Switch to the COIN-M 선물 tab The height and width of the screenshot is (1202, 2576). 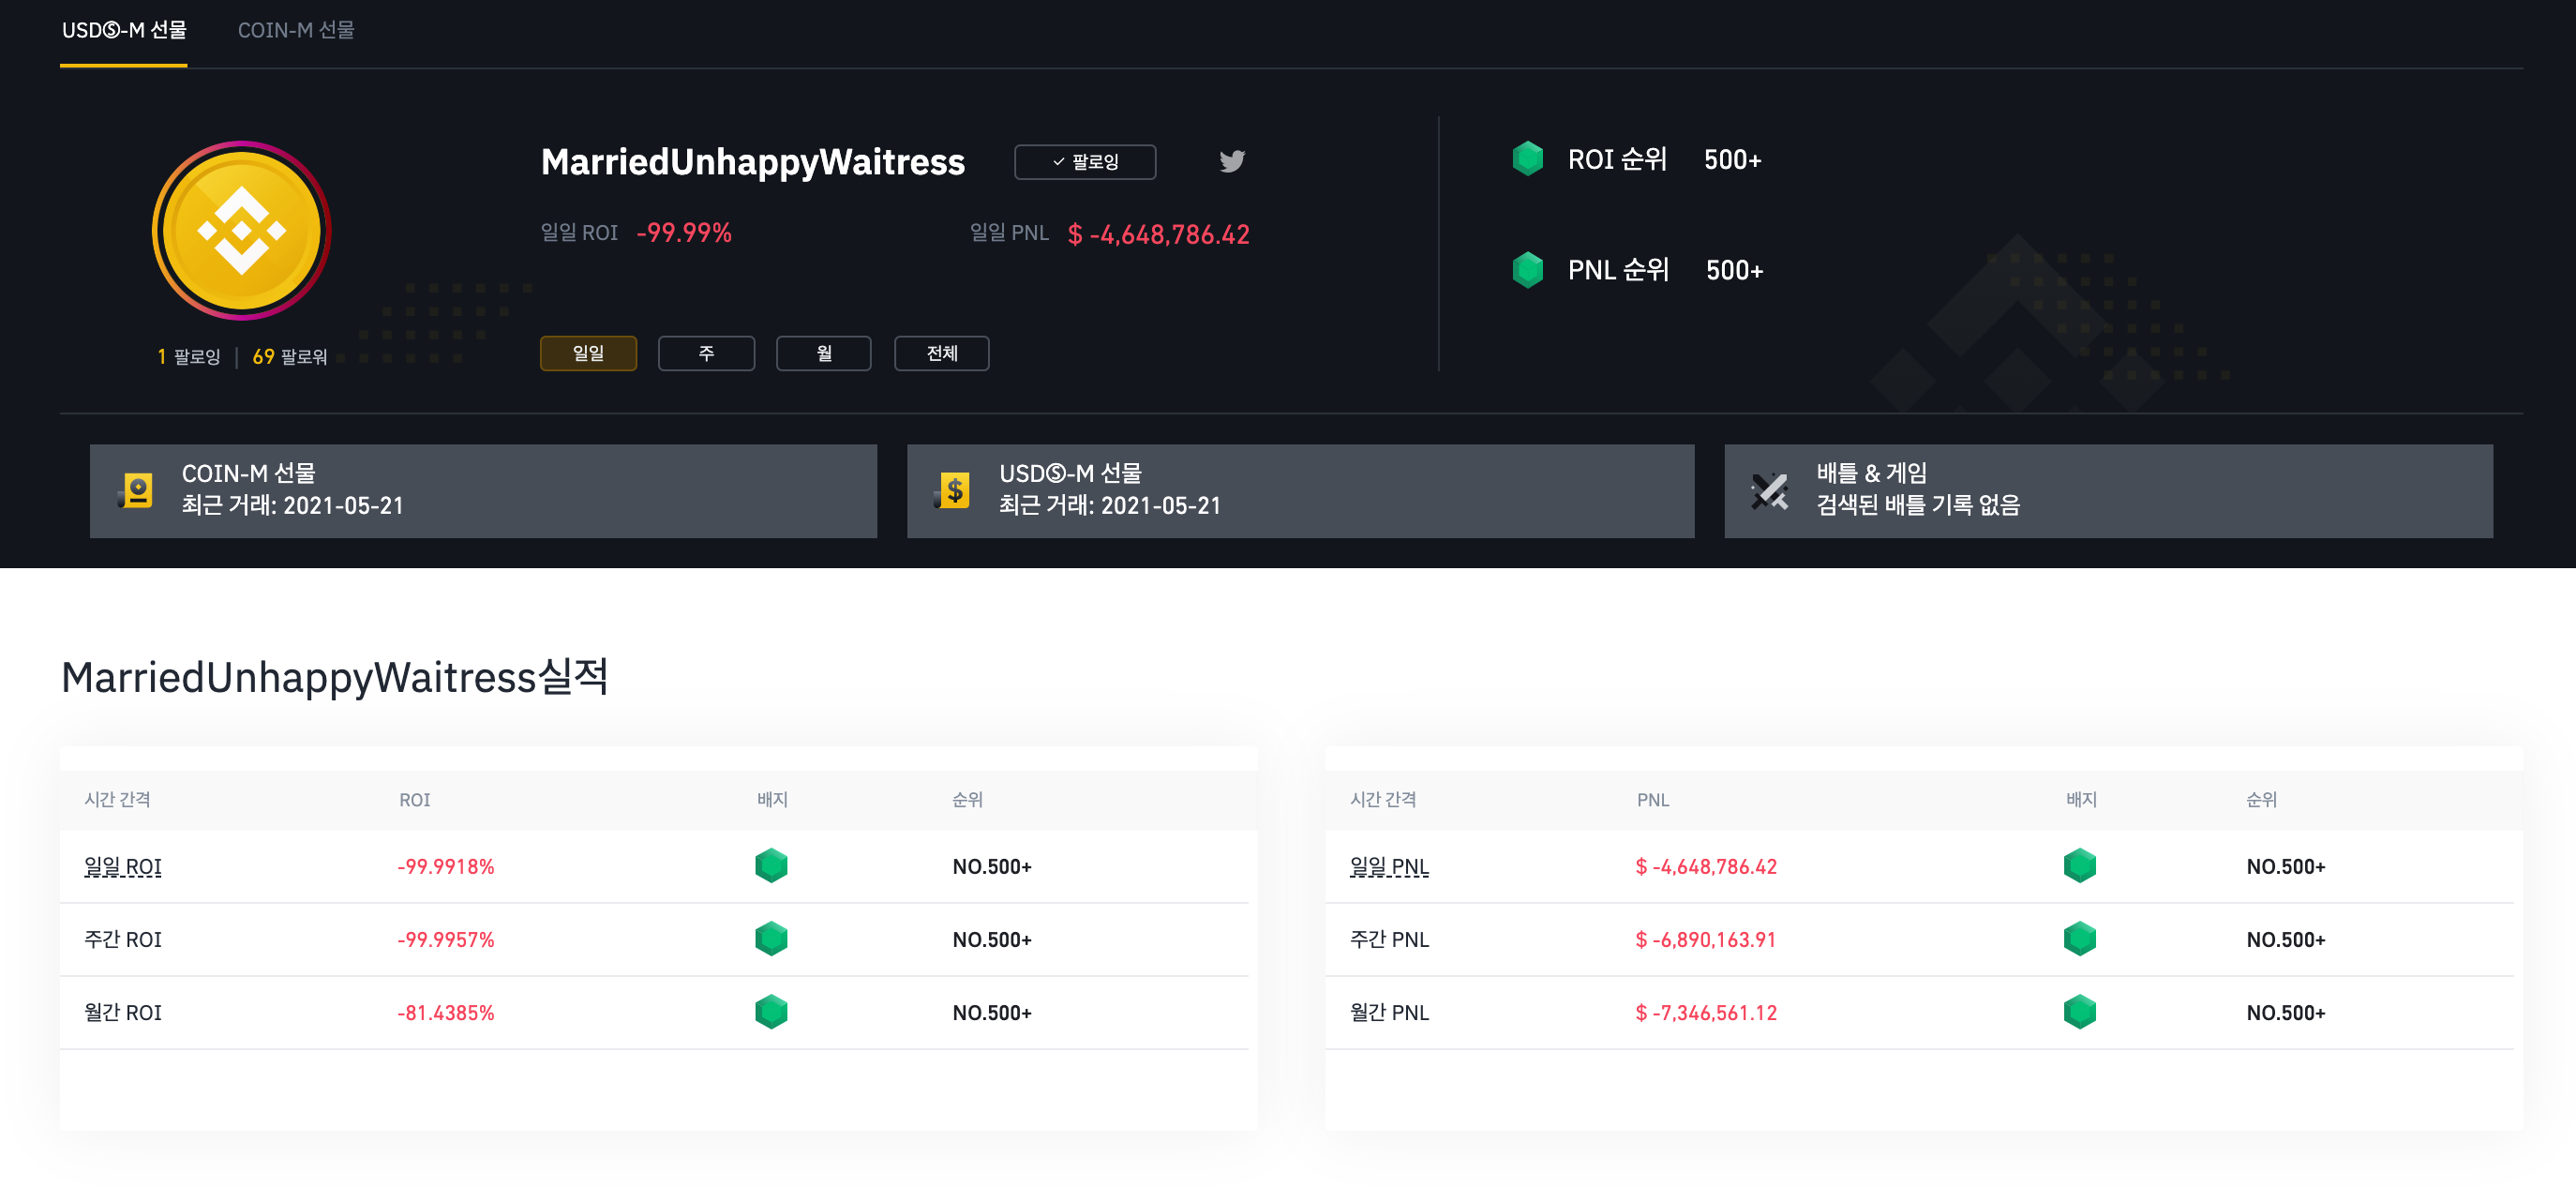point(296,31)
